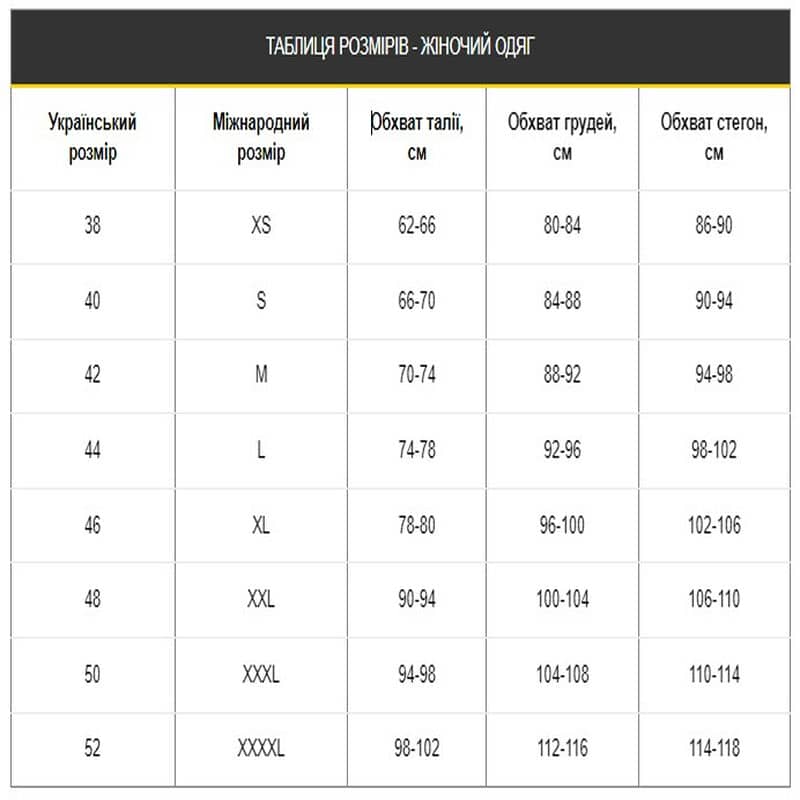Click the XXL size cell

click(261, 600)
